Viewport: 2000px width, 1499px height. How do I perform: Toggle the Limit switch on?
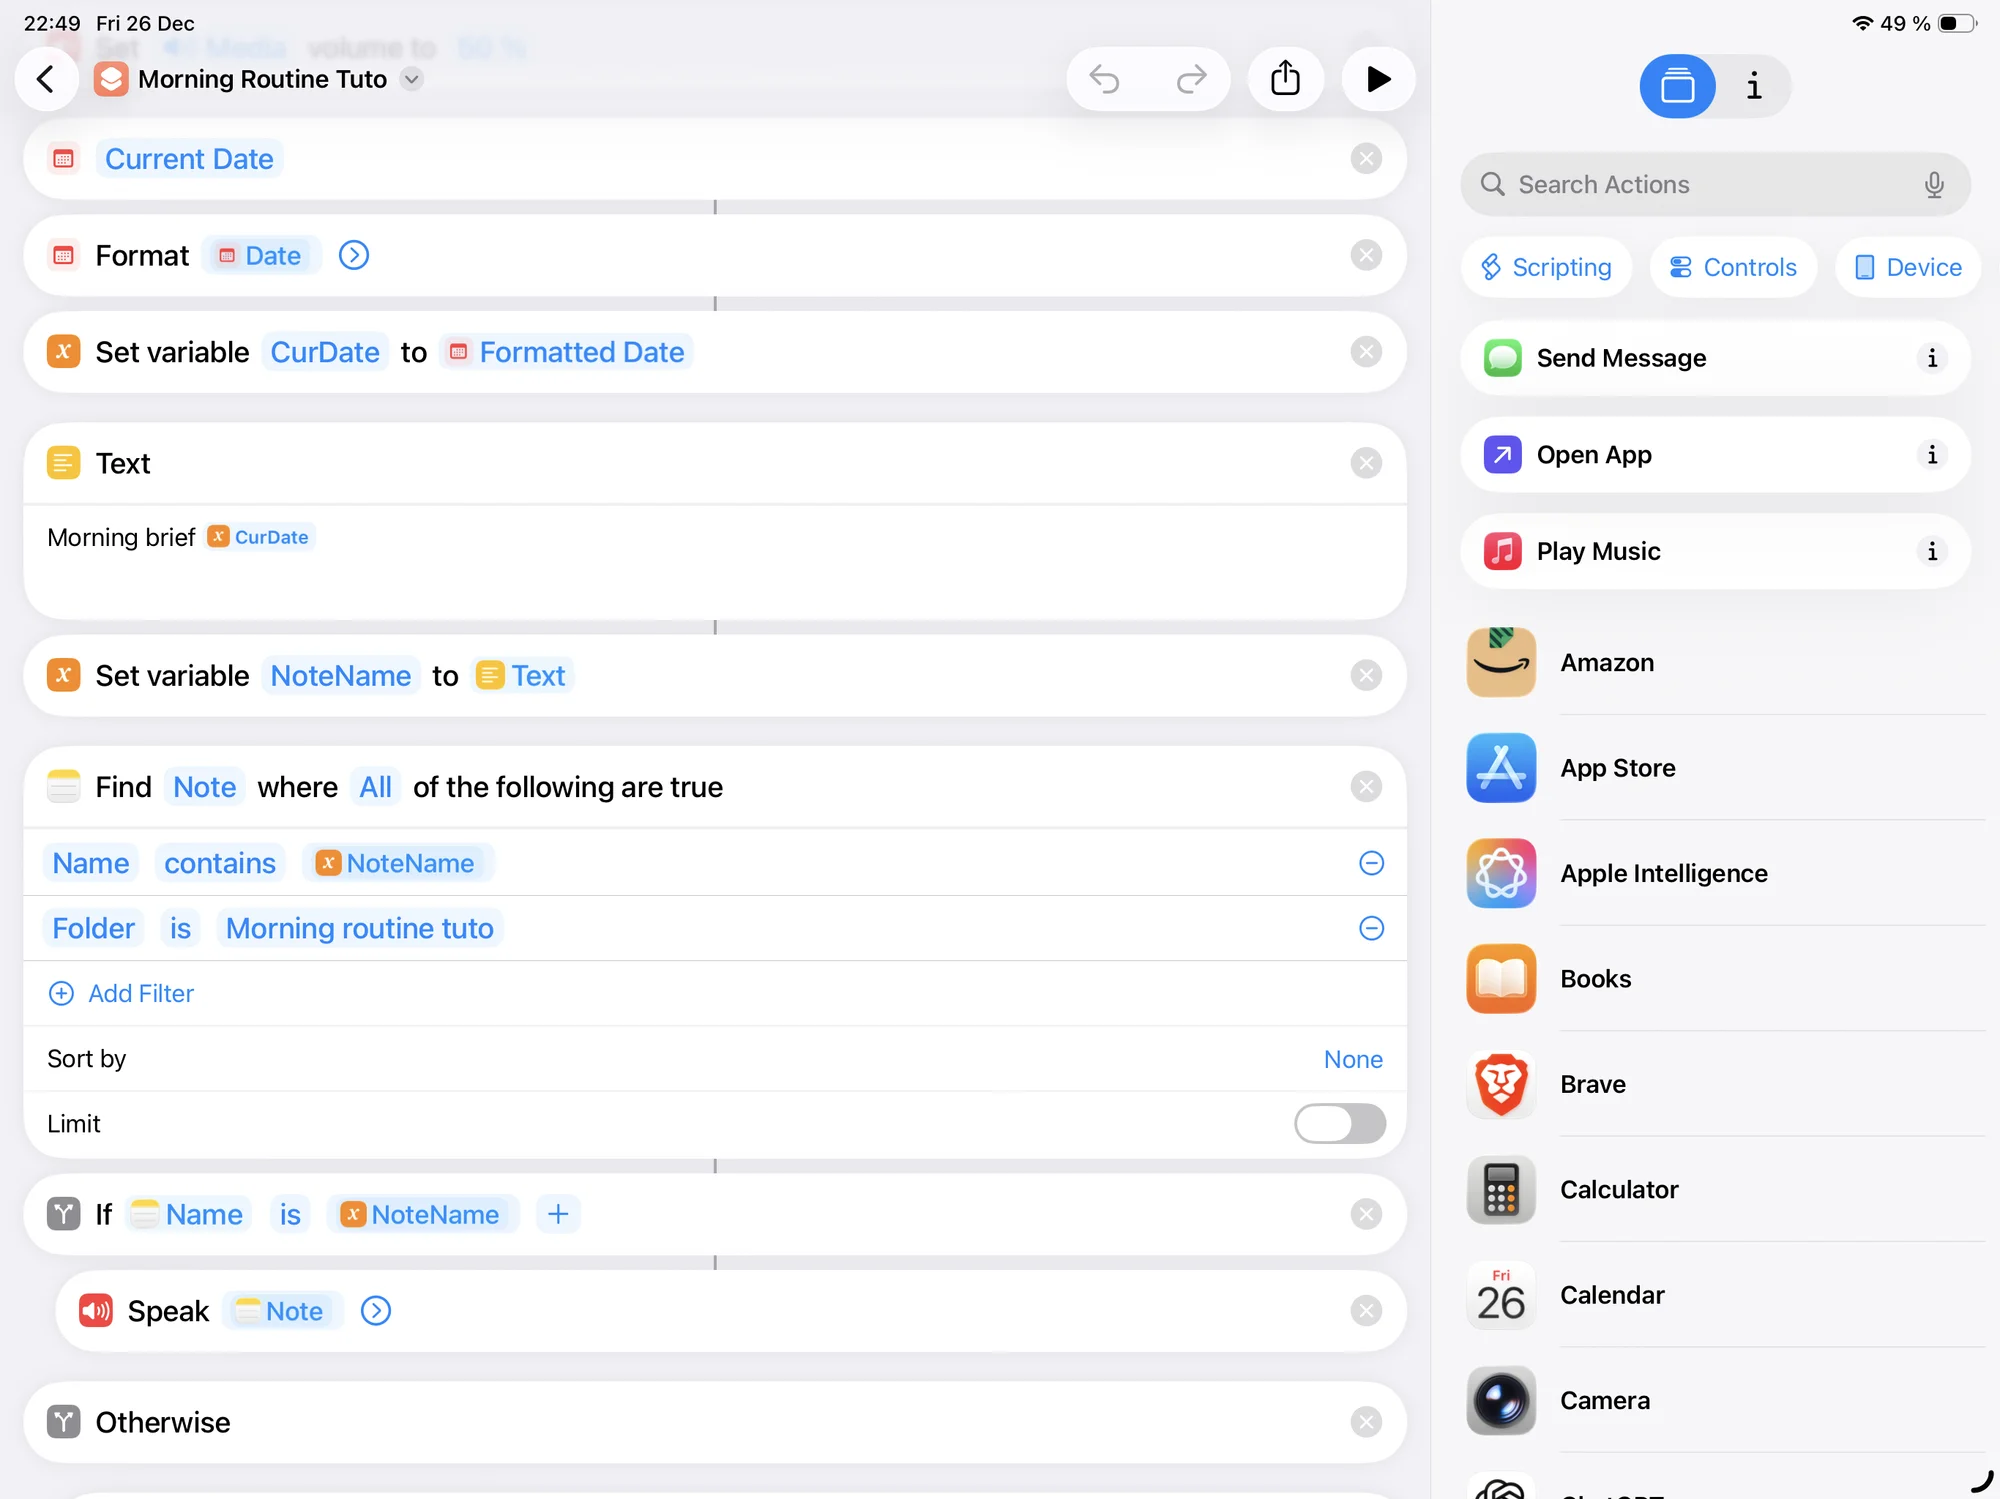1339,1124
